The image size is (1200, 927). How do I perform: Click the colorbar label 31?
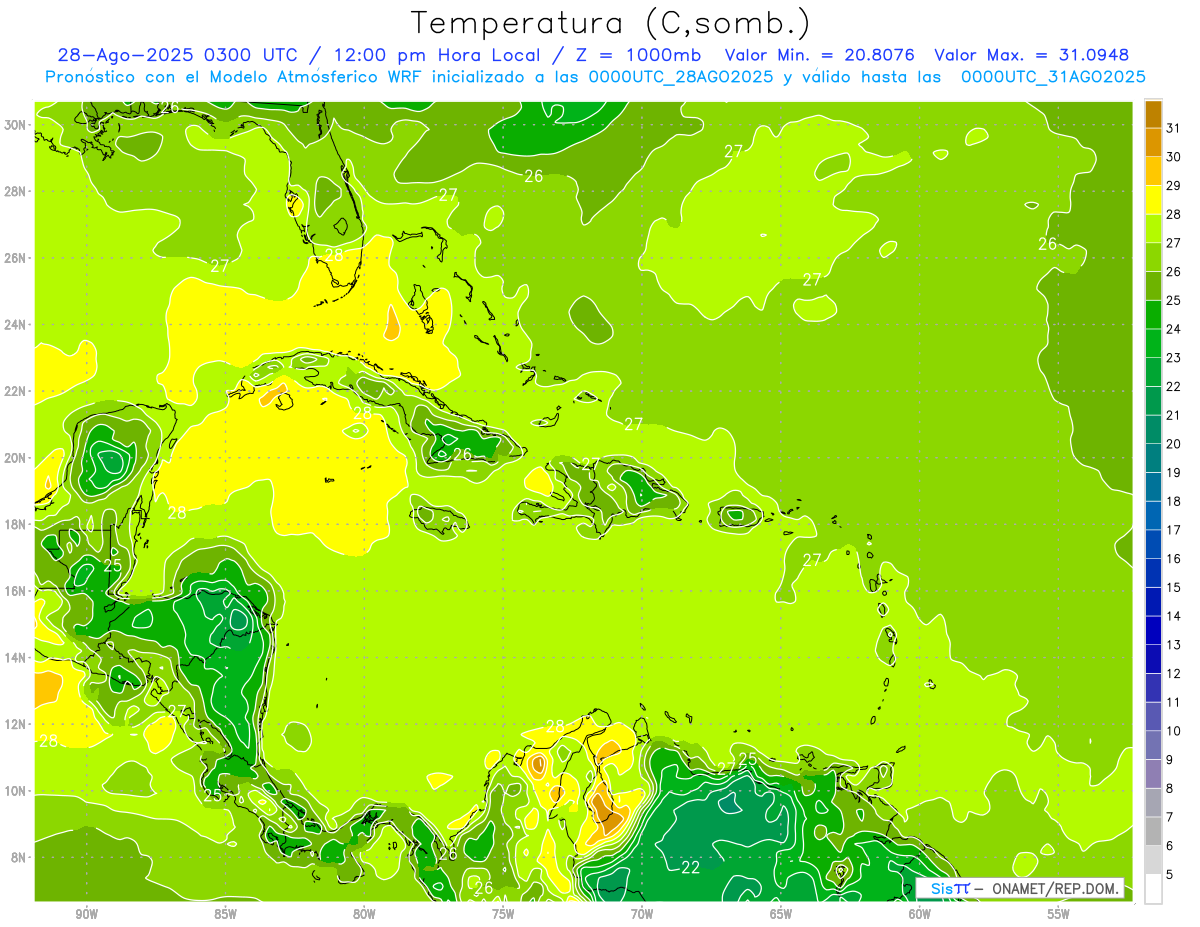coord(1174,128)
